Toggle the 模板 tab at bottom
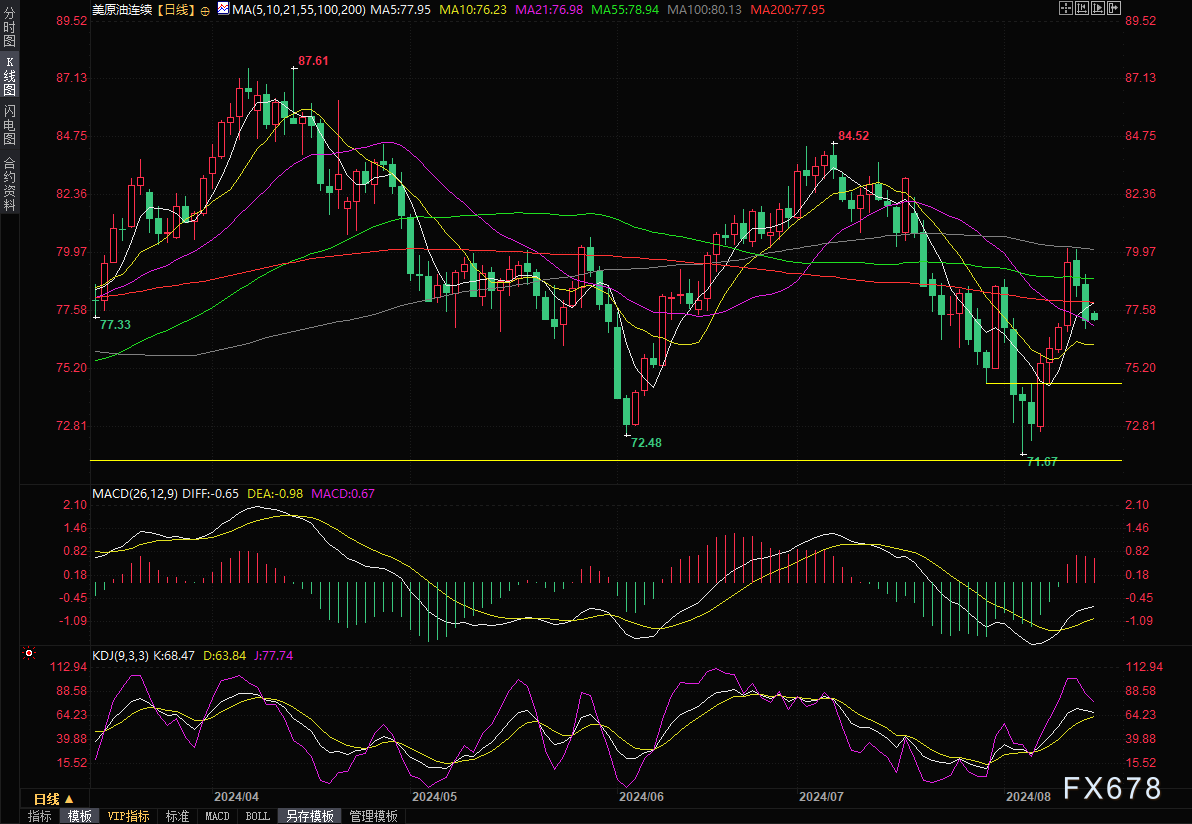Image resolution: width=1192 pixels, height=824 pixels. tap(79, 816)
